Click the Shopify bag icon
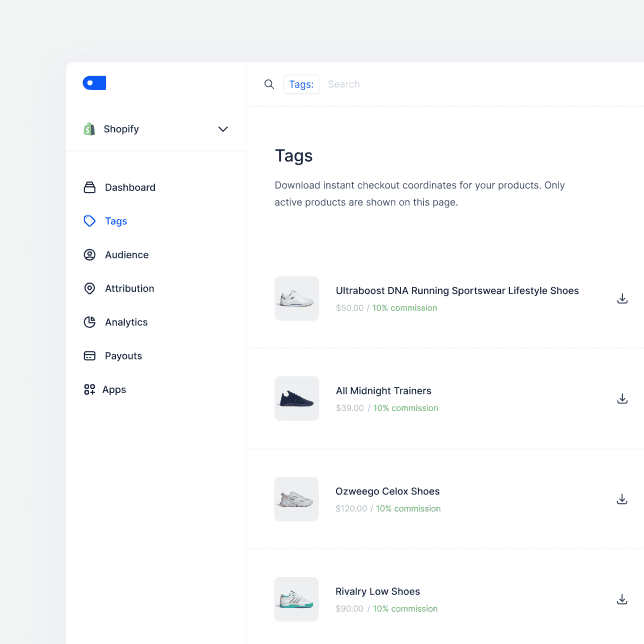 (x=89, y=129)
